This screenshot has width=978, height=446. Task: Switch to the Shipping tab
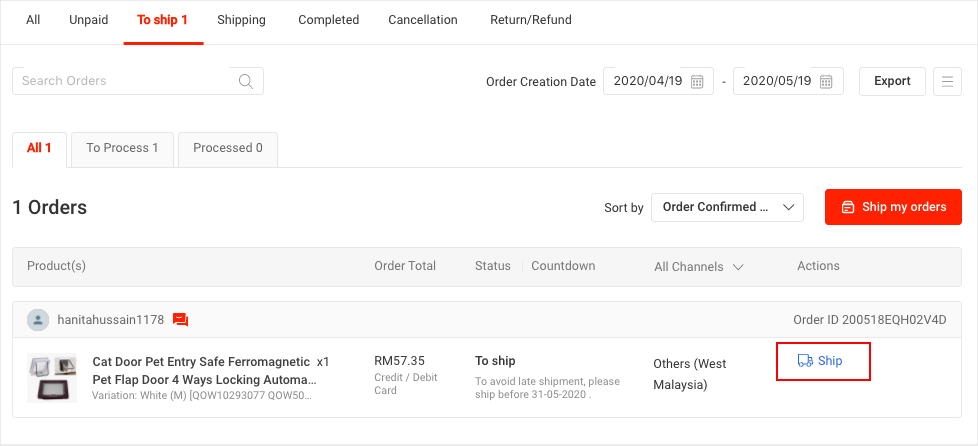pos(241,20)
